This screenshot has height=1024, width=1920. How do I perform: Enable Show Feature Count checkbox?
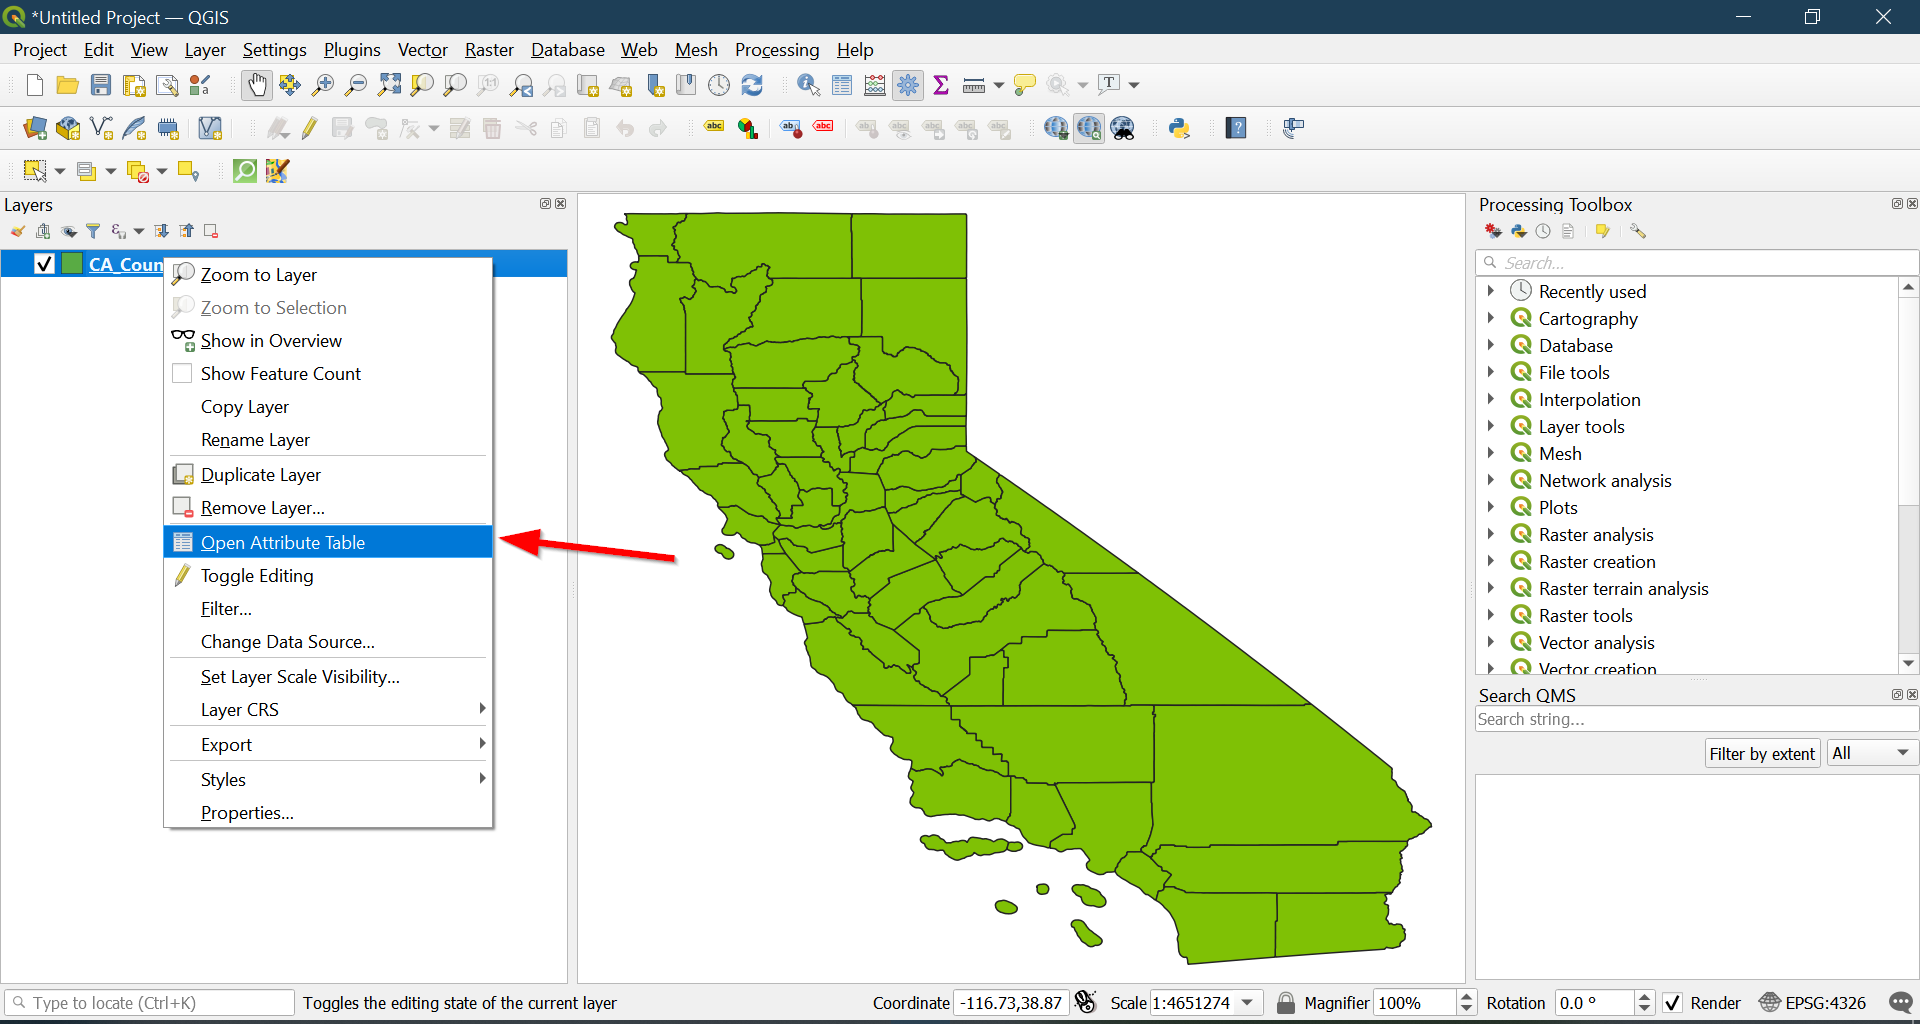(x=182, y=374)
